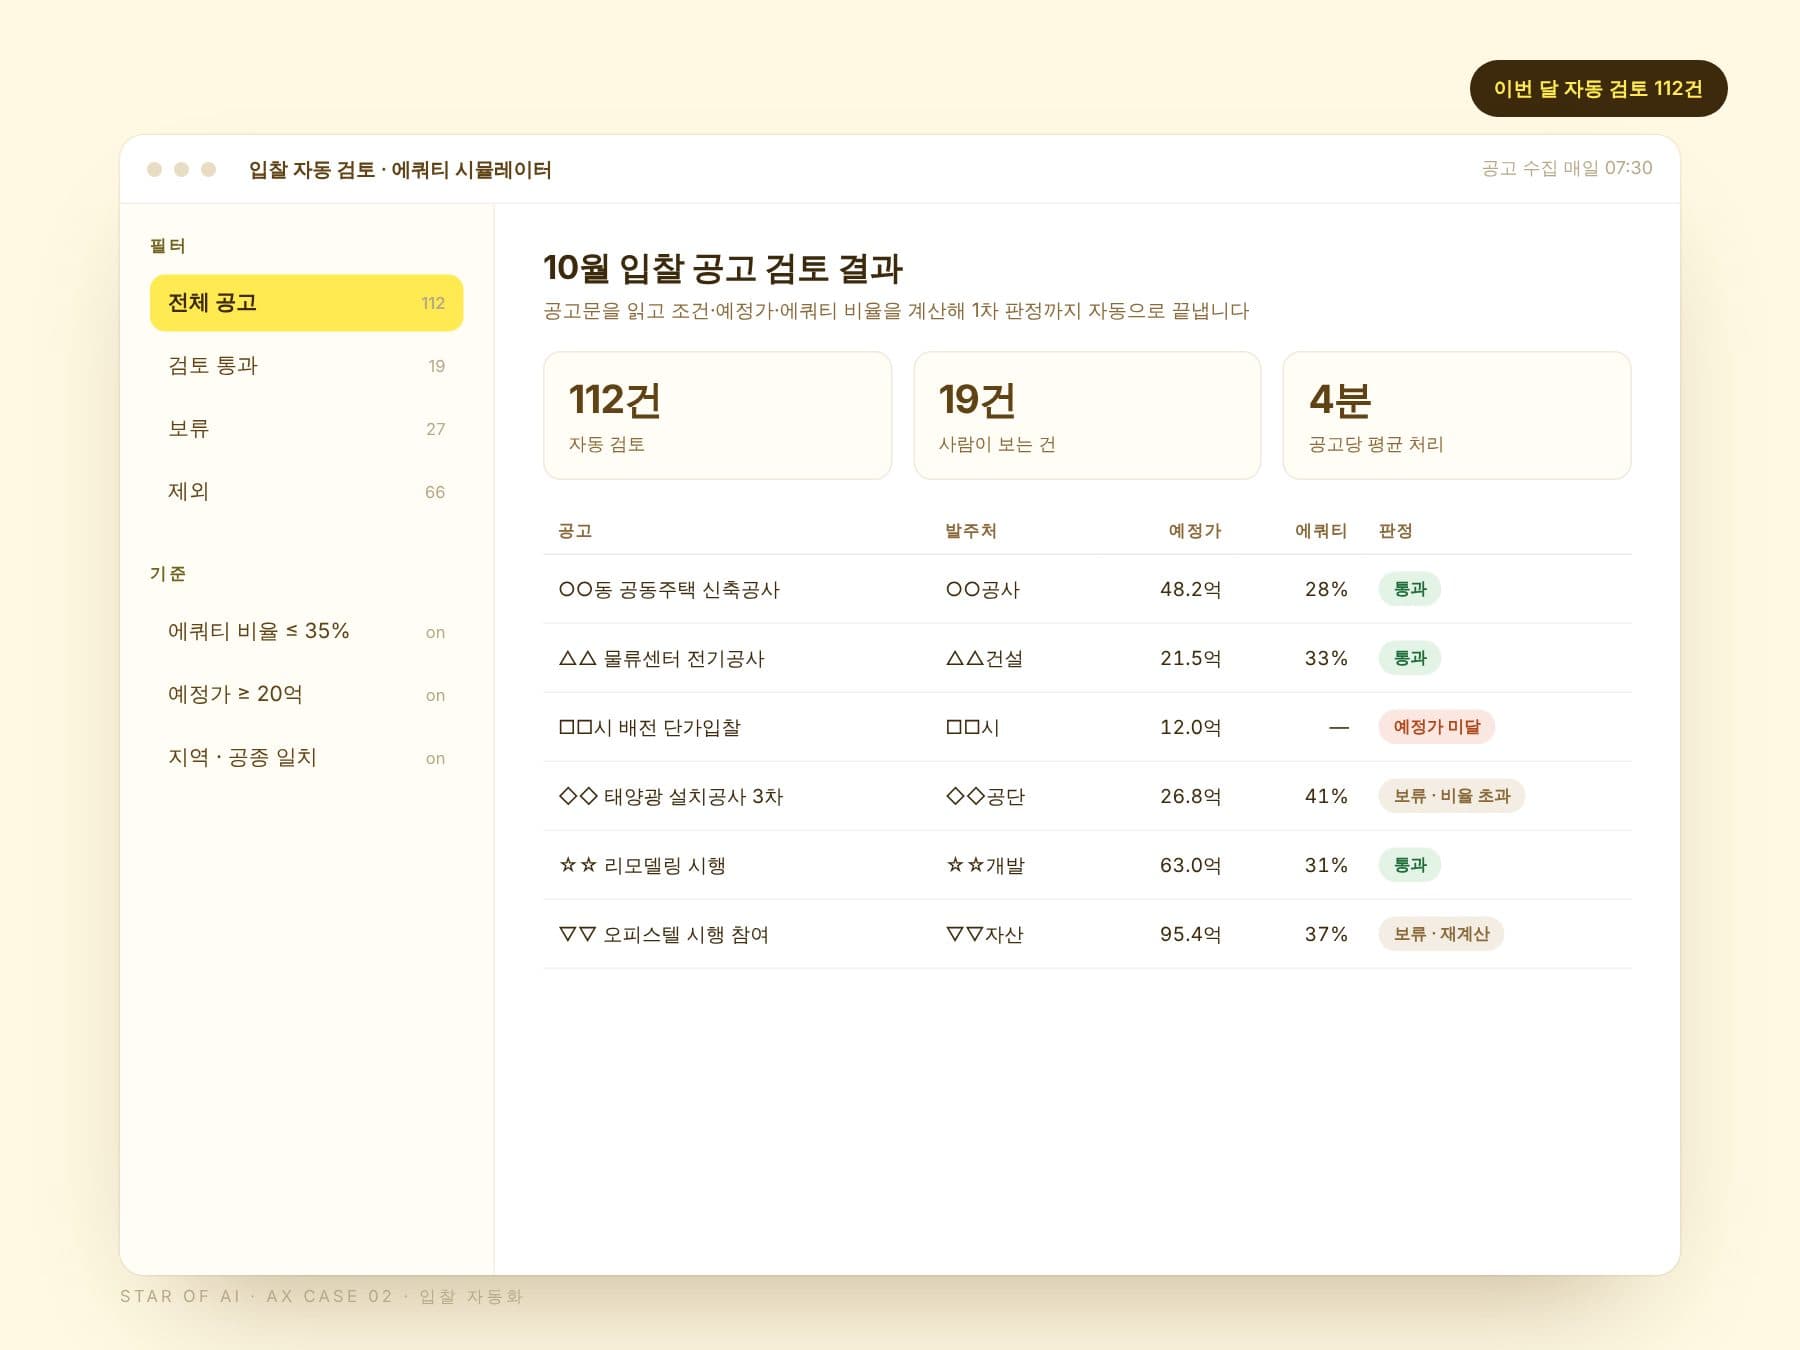This screenshot has height=1350, width=1800.
Task: Click the 보류 · 비율 초과 badge
Action: 1452,796
